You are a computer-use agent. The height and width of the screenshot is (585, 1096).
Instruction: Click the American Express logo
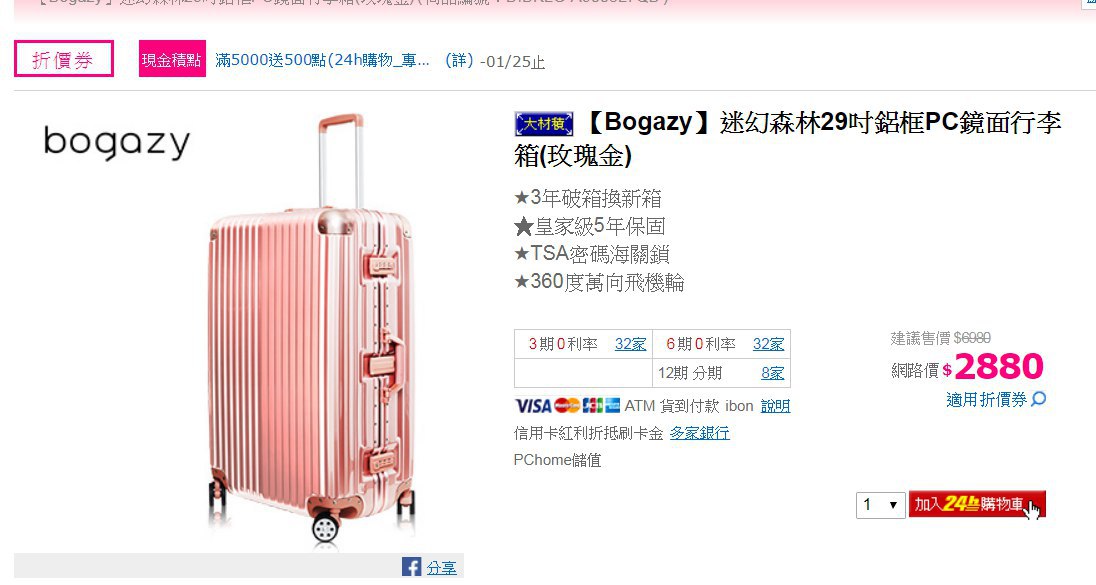612,405
